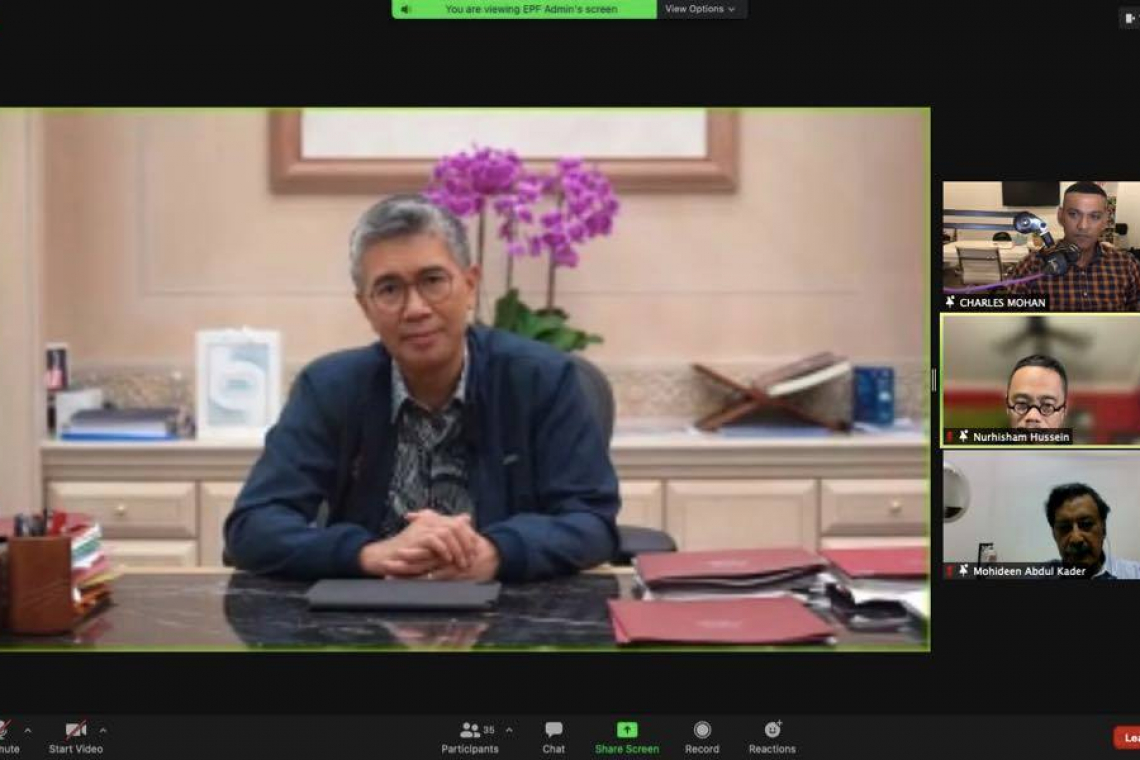
Task: Click the red mute icon on Charles Mohan's tile
Action: click(948, 302)
